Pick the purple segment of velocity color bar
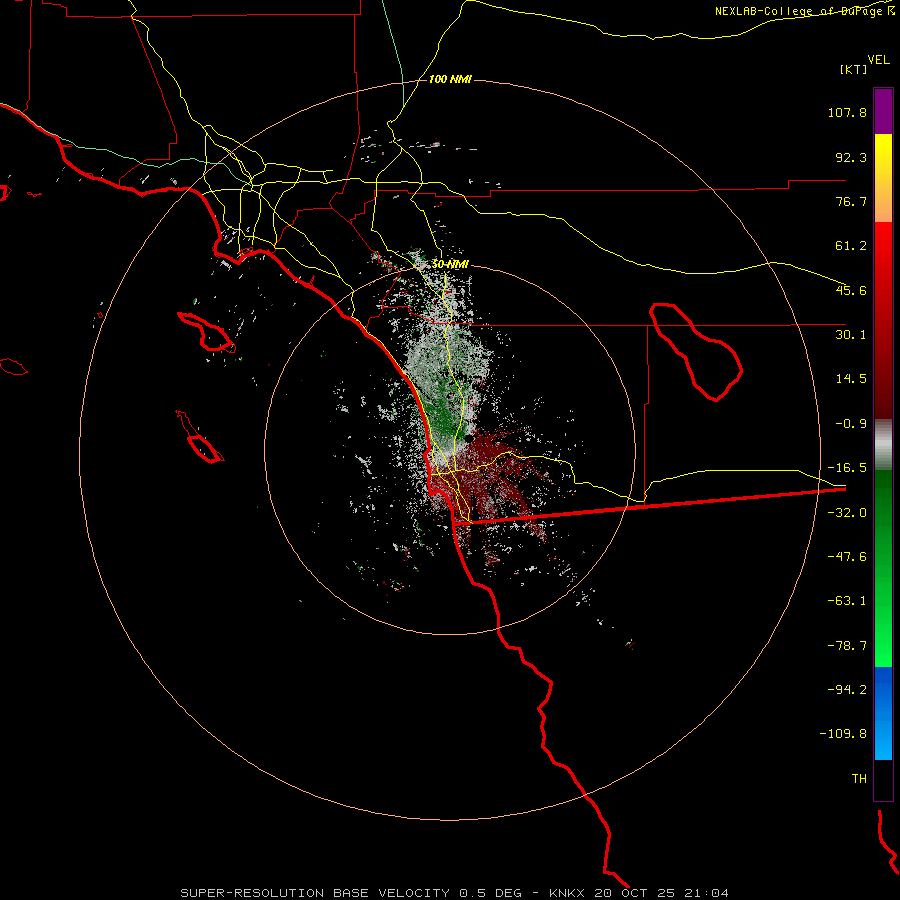Image resolution: width=900 pixels, height=900 pixels. [x=883, y=111]
